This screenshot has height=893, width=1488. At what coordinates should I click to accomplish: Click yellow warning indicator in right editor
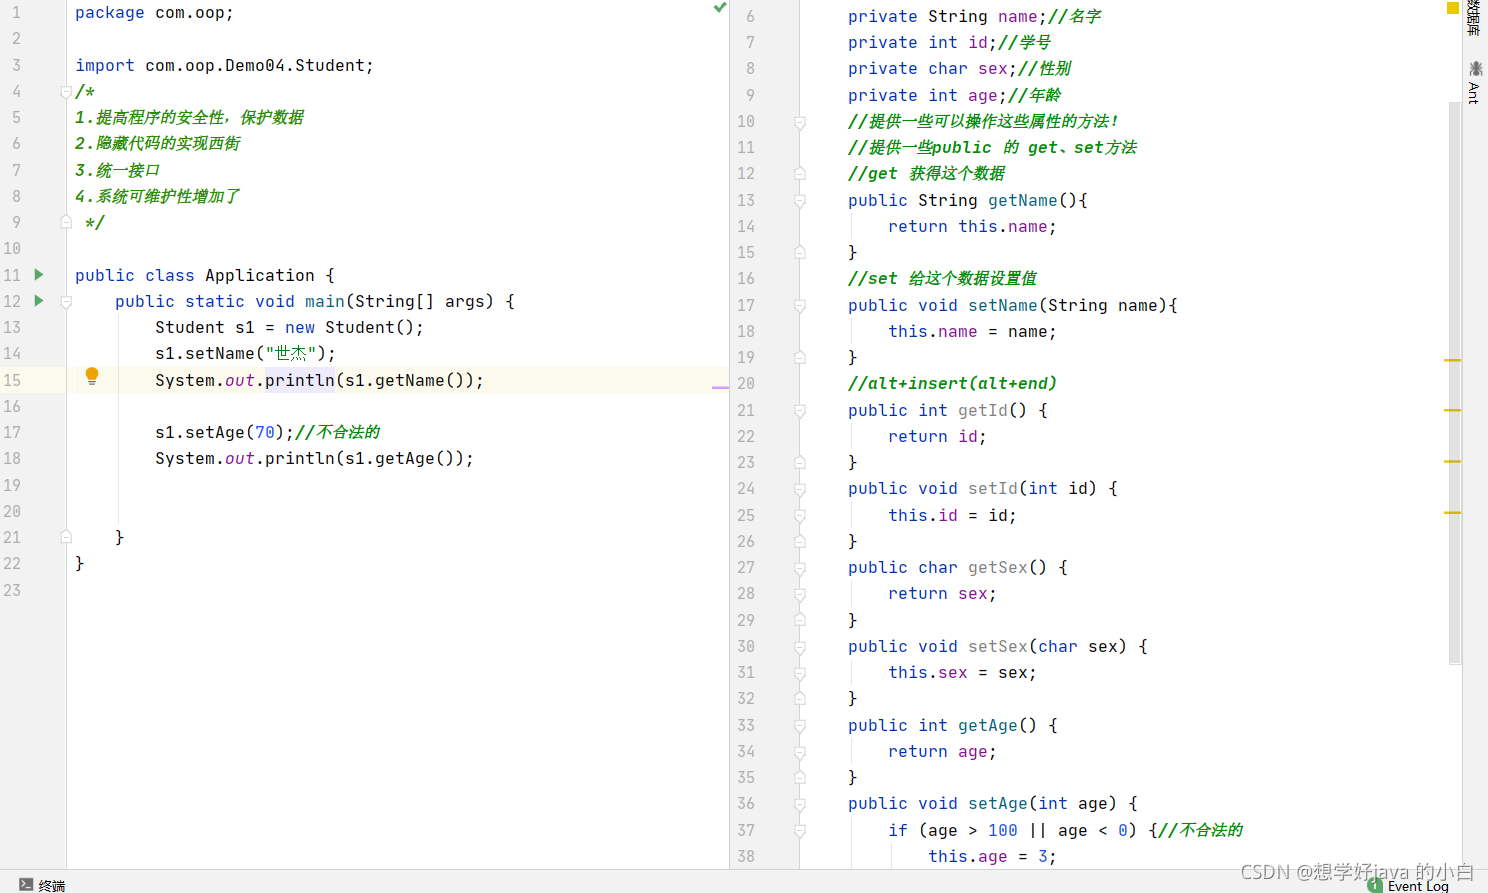tap(1453, 7)
